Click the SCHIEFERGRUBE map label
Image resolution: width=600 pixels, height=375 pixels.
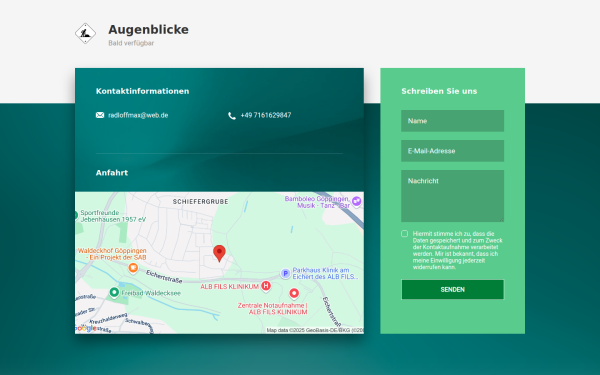point(201,202)
